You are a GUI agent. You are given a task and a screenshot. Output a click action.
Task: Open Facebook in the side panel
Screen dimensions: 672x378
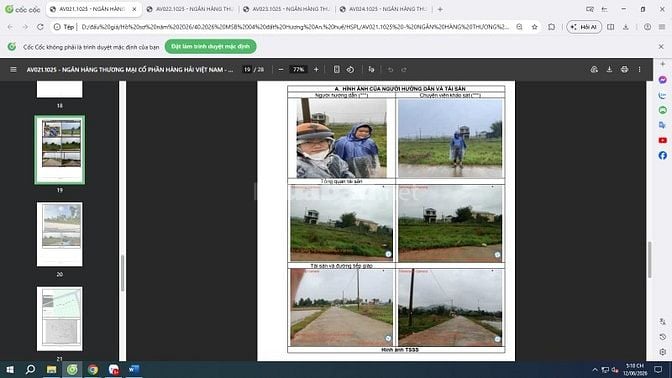point(663,155)
